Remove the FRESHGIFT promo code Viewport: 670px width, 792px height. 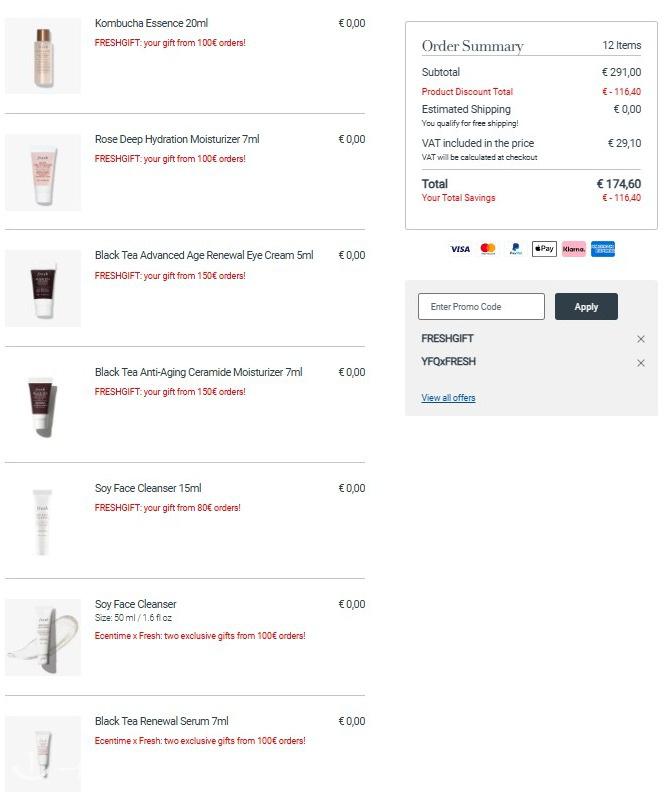pos(640,339)
